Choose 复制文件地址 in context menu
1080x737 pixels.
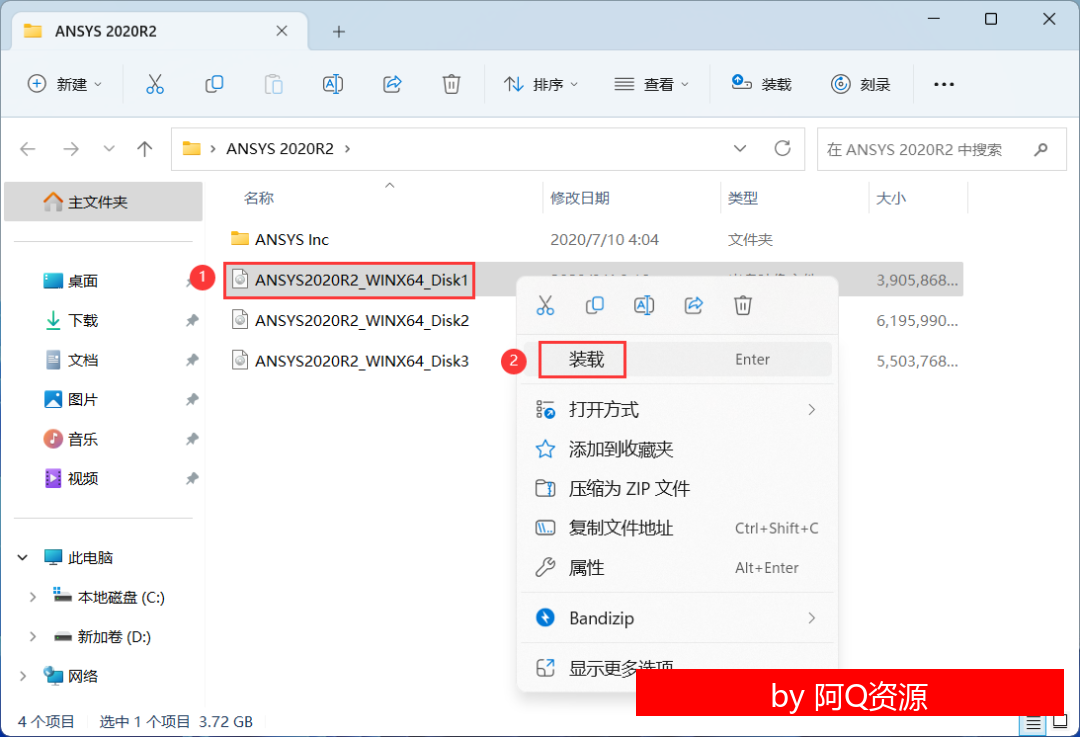coord(677,528)
